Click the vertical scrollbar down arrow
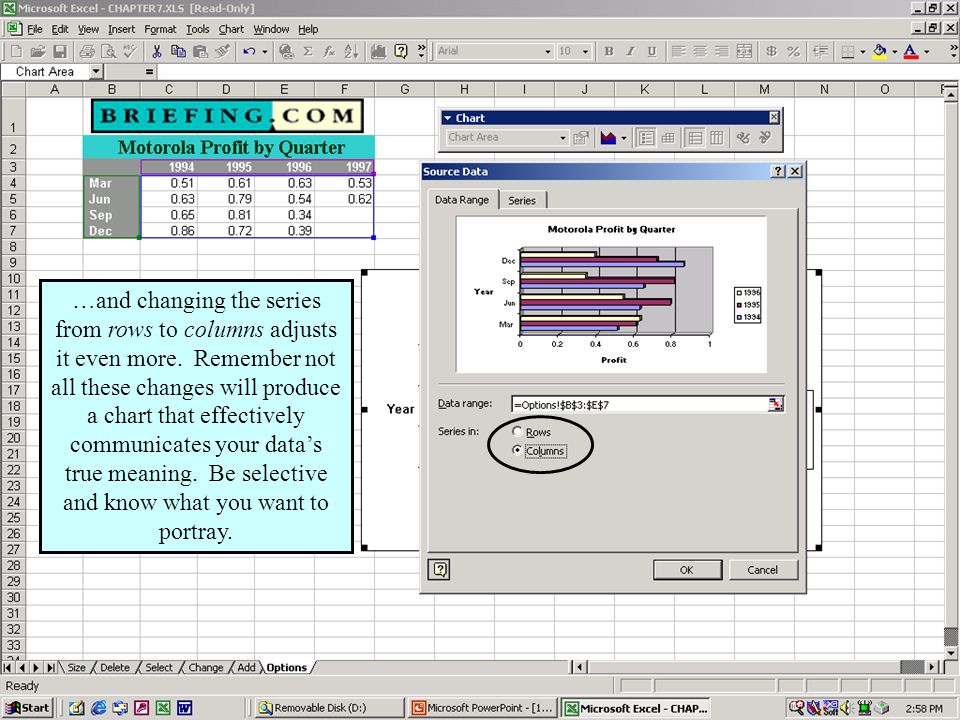 950,653
